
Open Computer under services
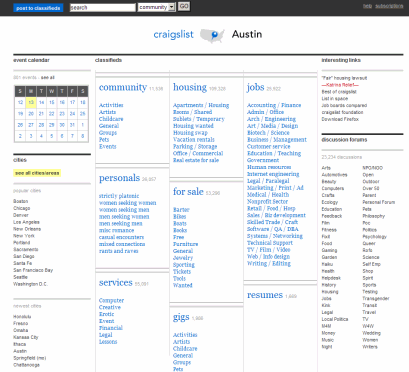click(x=111, y=301)
